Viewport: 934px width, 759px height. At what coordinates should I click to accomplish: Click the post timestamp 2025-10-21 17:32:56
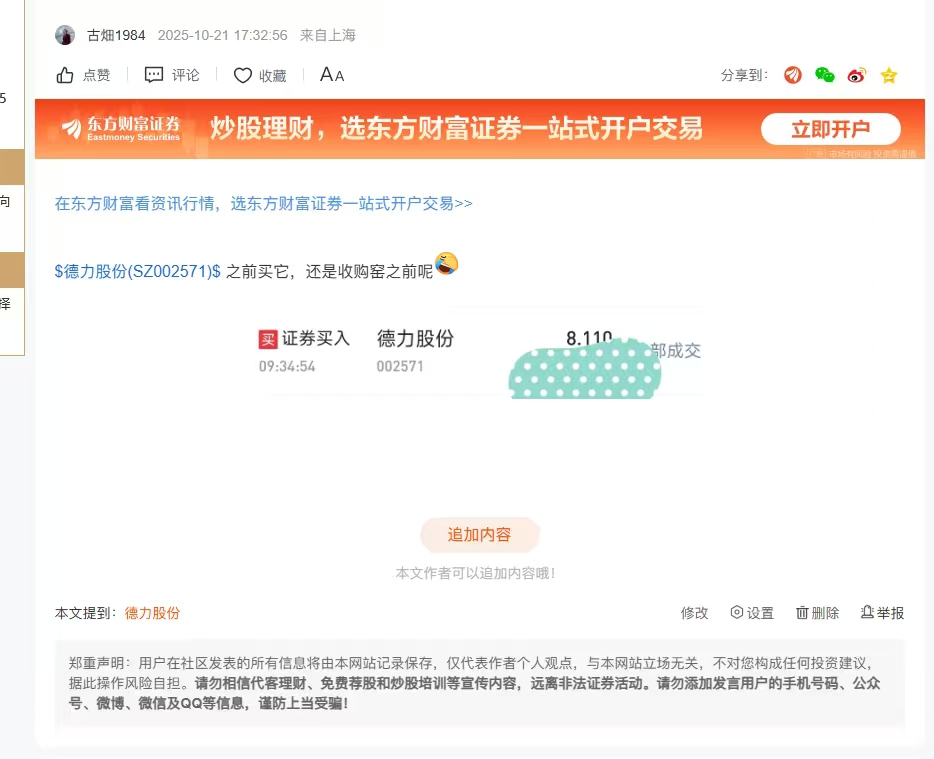pos(223,35)
